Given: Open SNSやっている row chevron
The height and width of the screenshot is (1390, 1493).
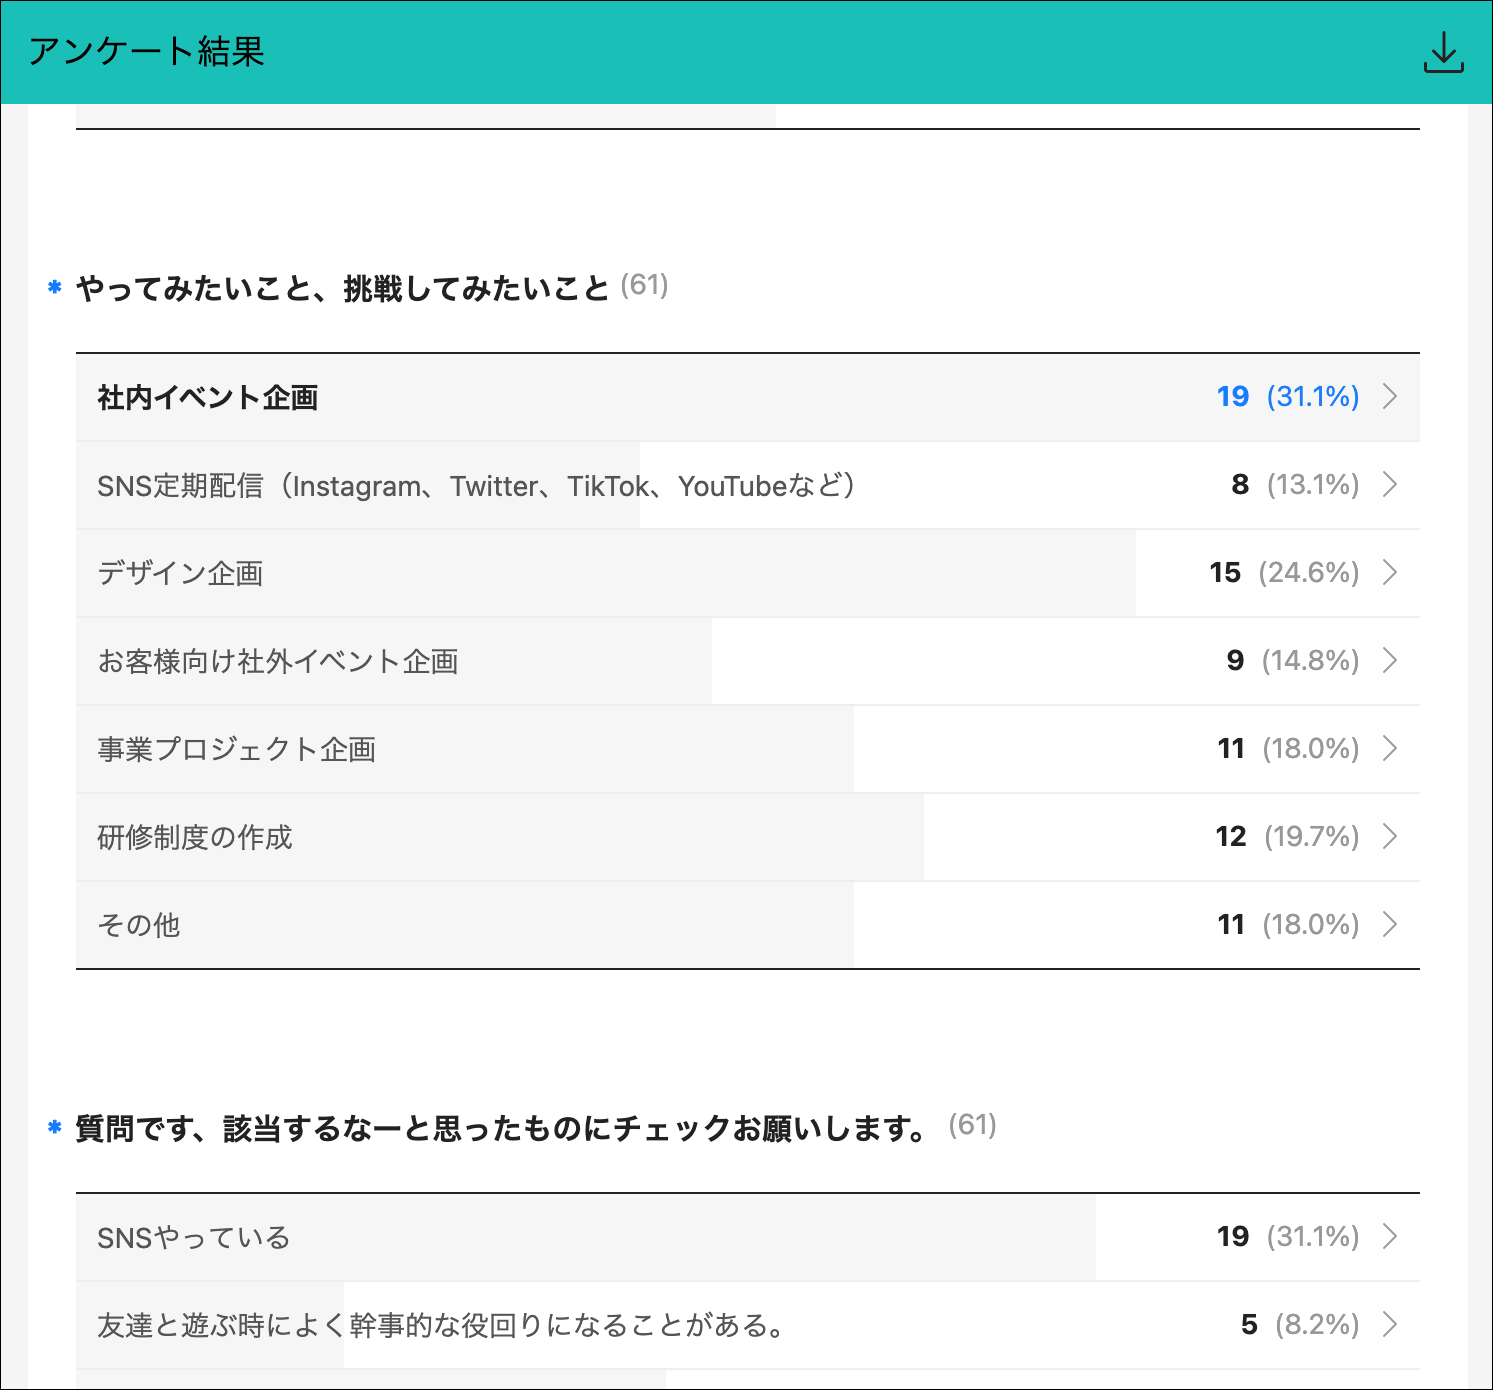Looking at the screenshot, I should [1389, 1237].
